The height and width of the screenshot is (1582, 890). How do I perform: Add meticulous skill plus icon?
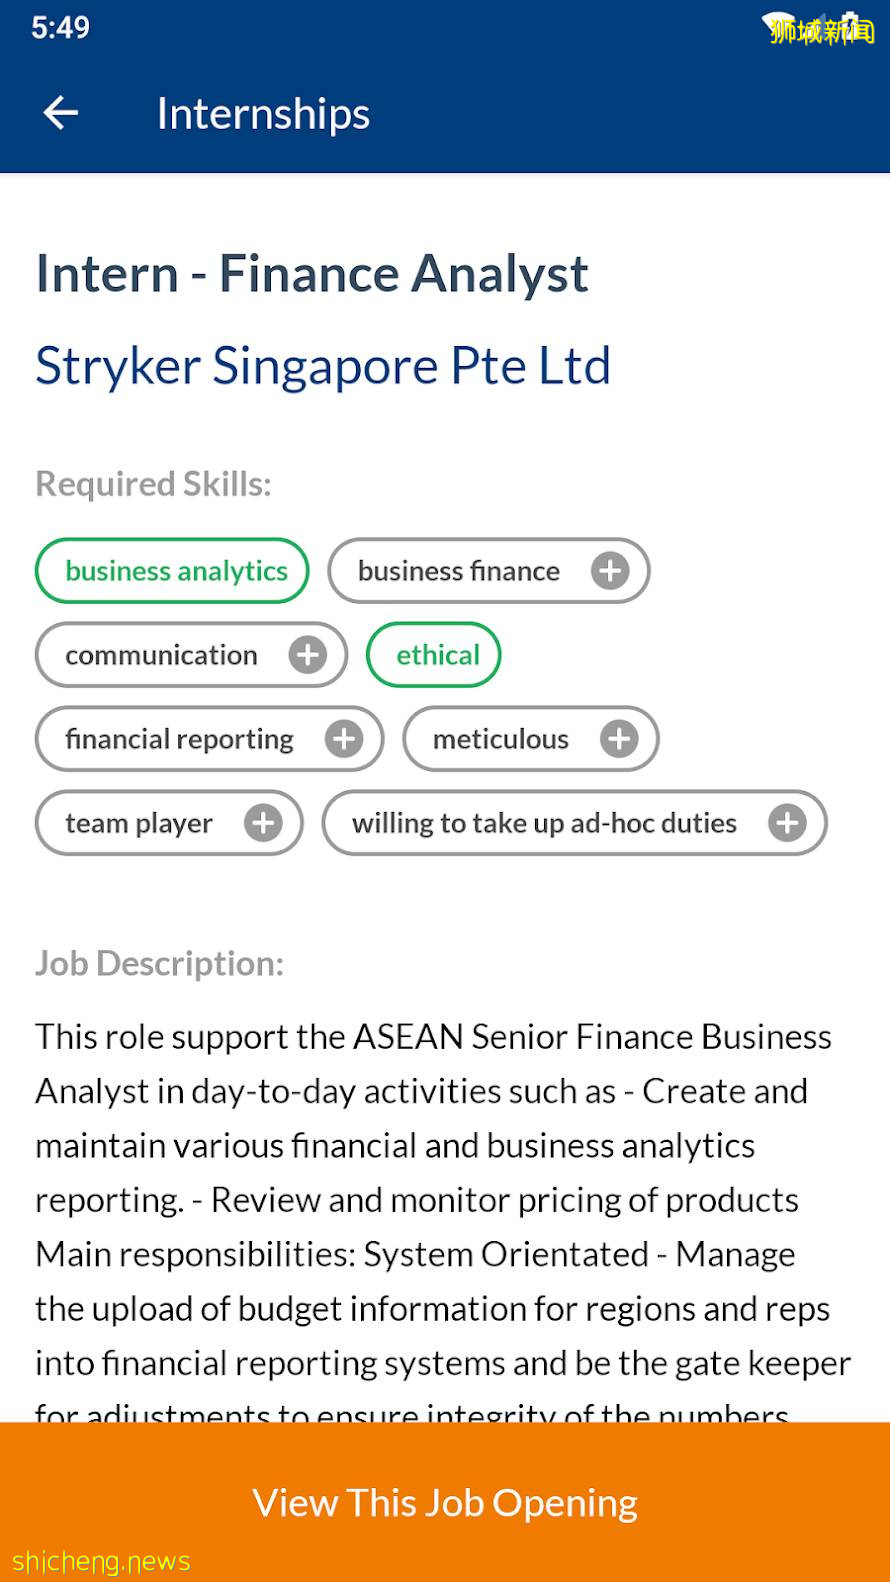pyautogui.click(x=619, y=739)
